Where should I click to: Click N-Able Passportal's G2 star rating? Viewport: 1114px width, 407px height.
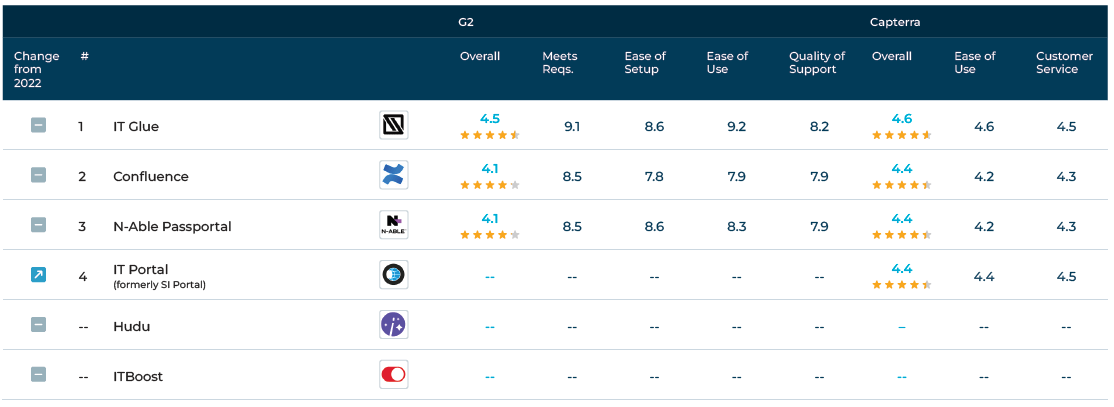click(x=490, y=235)
